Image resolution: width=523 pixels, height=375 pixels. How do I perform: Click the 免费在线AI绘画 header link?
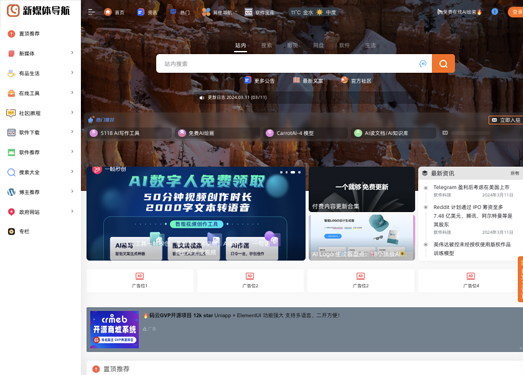[x=460, y=12]
